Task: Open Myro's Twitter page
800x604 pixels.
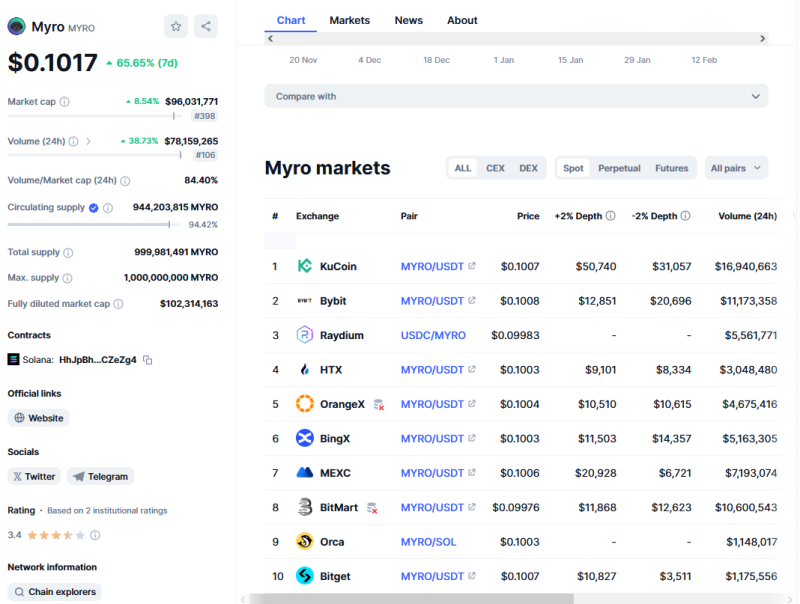Action: 34,476
